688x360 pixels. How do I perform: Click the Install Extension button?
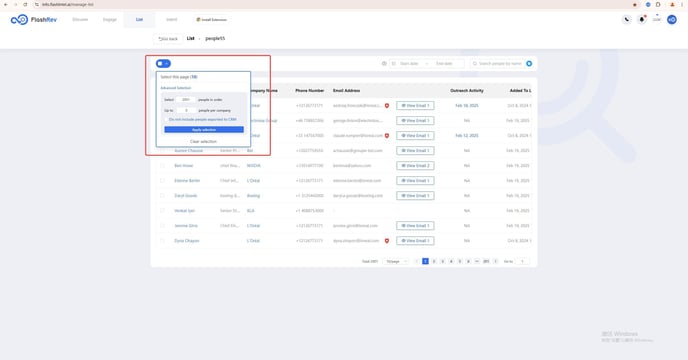[x=211, y=20]
